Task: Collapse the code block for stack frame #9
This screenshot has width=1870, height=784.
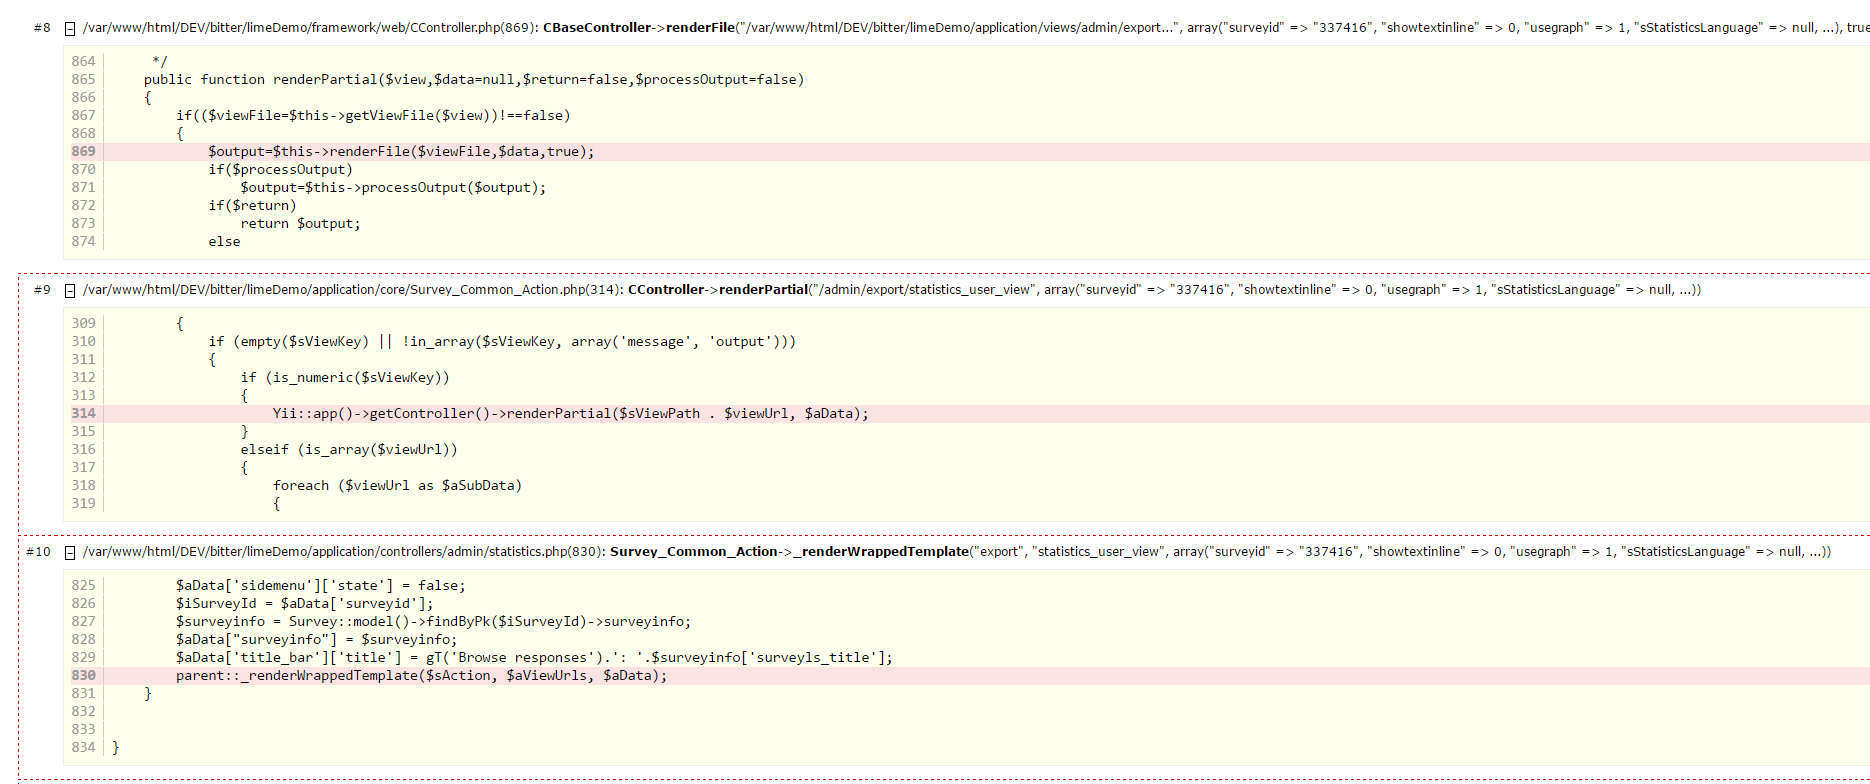Action: (70, 291)
